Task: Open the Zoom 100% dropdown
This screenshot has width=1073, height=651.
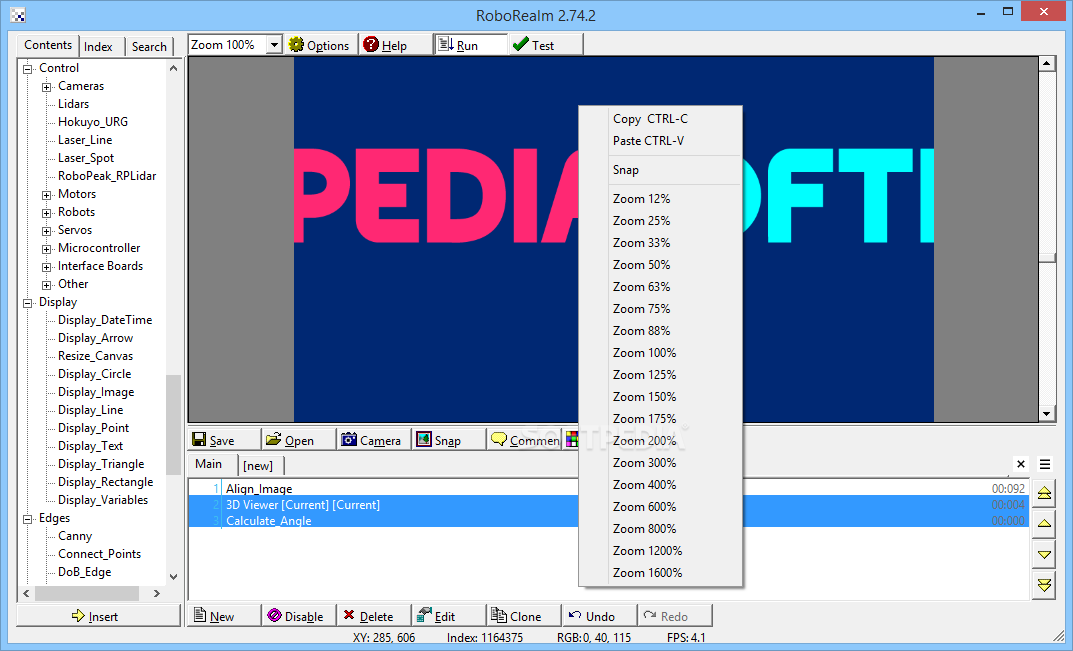Action: [274, 45]
